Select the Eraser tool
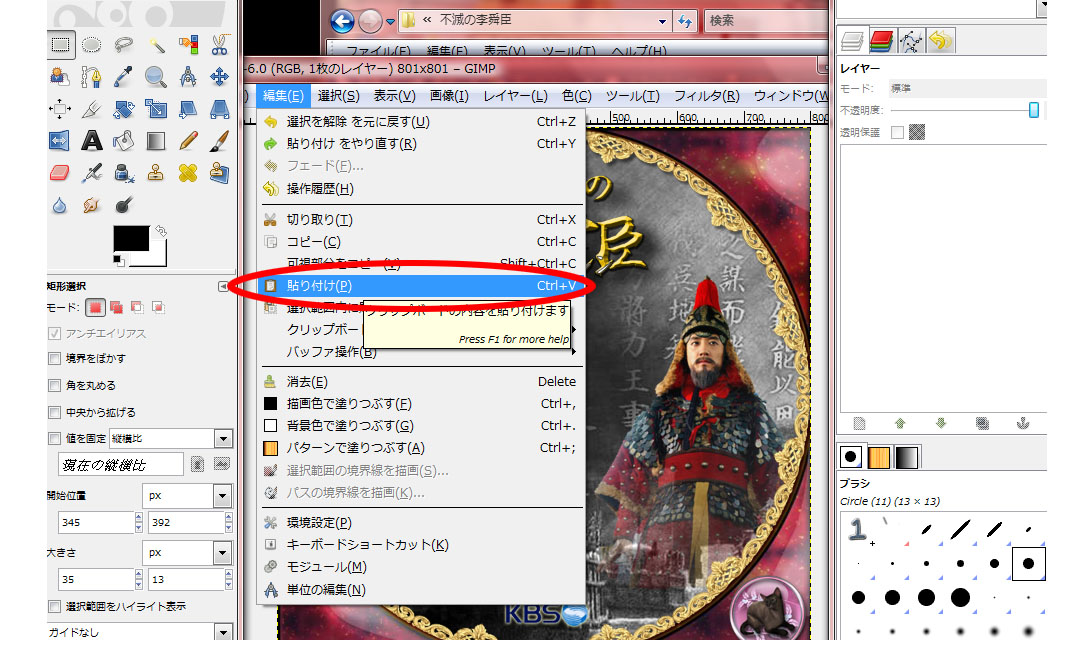The width and height of the screenshot is (1077, 652). pyautogui.click(x=60, y=172)
